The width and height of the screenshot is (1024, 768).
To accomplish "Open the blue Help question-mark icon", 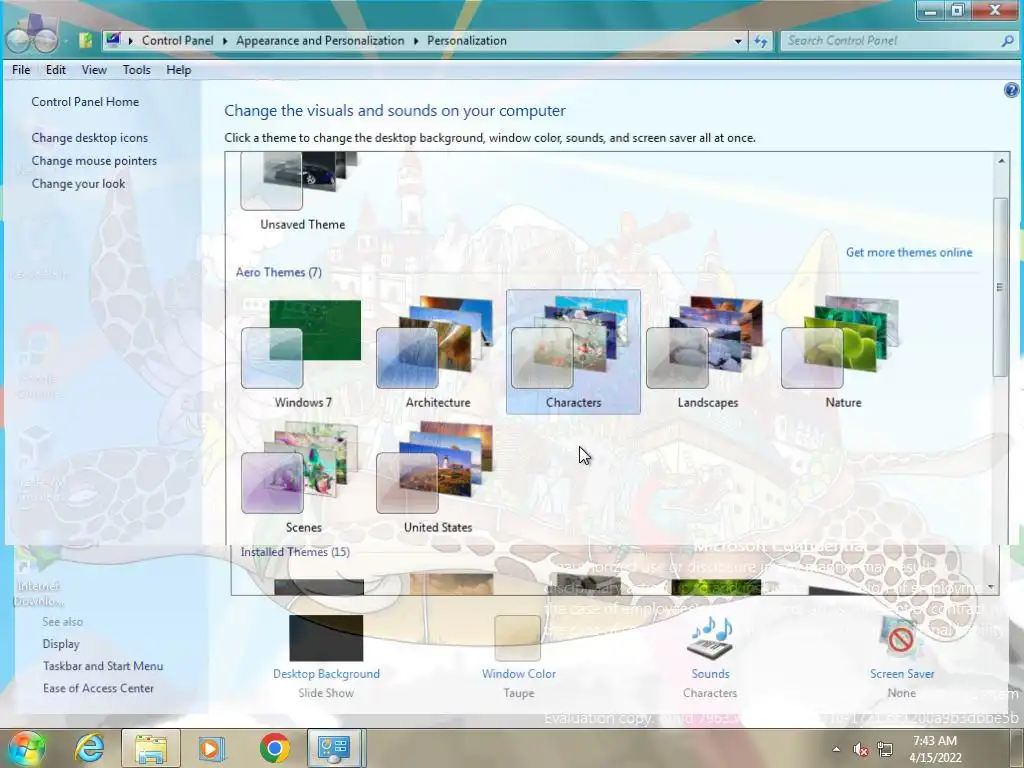I will coord(1011,90).
